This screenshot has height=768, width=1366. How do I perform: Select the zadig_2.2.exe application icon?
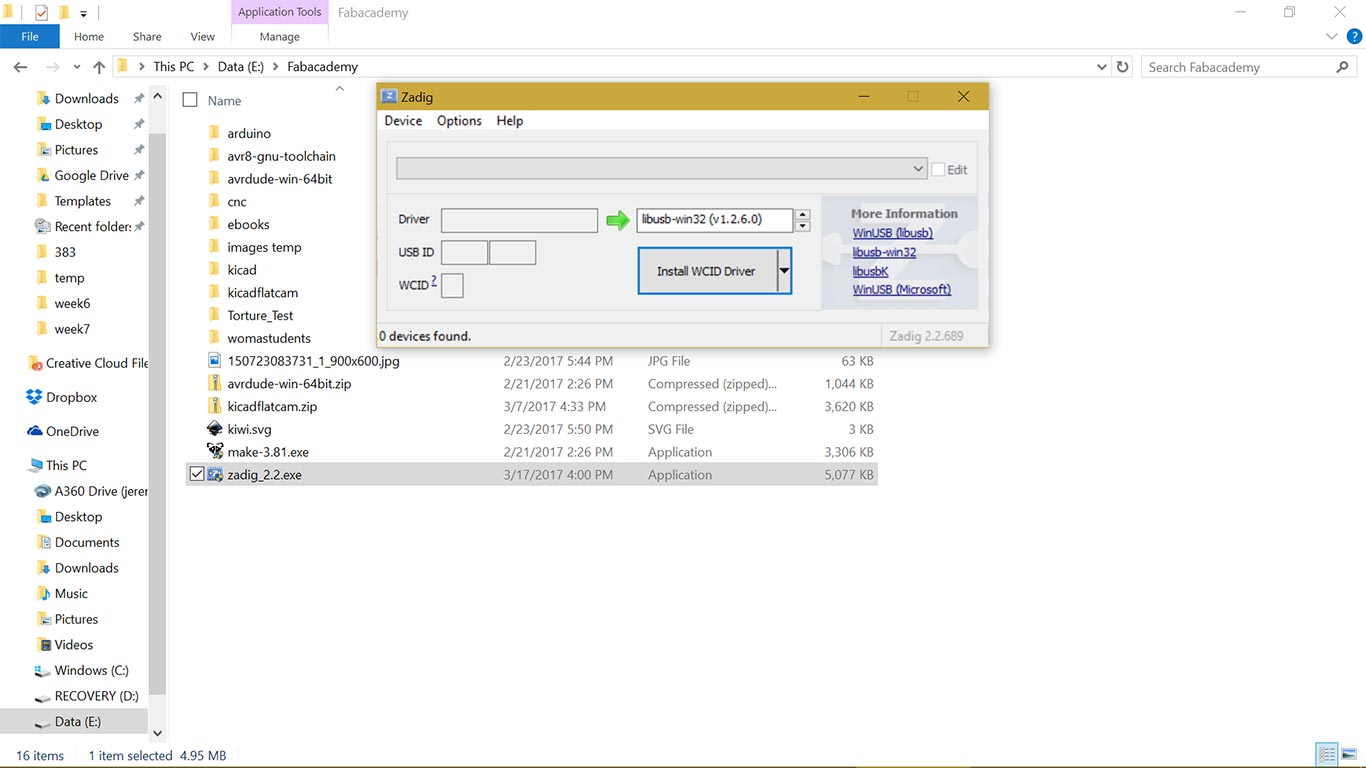point(214,475)
